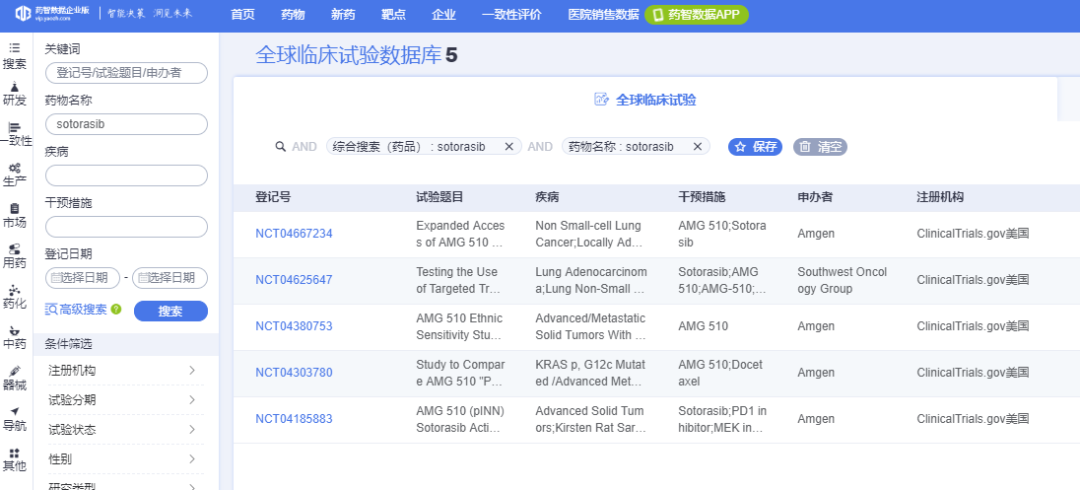Open the 一致性 sidebar icon
This screenshot has height=490, width=1080.
[17, 134]
